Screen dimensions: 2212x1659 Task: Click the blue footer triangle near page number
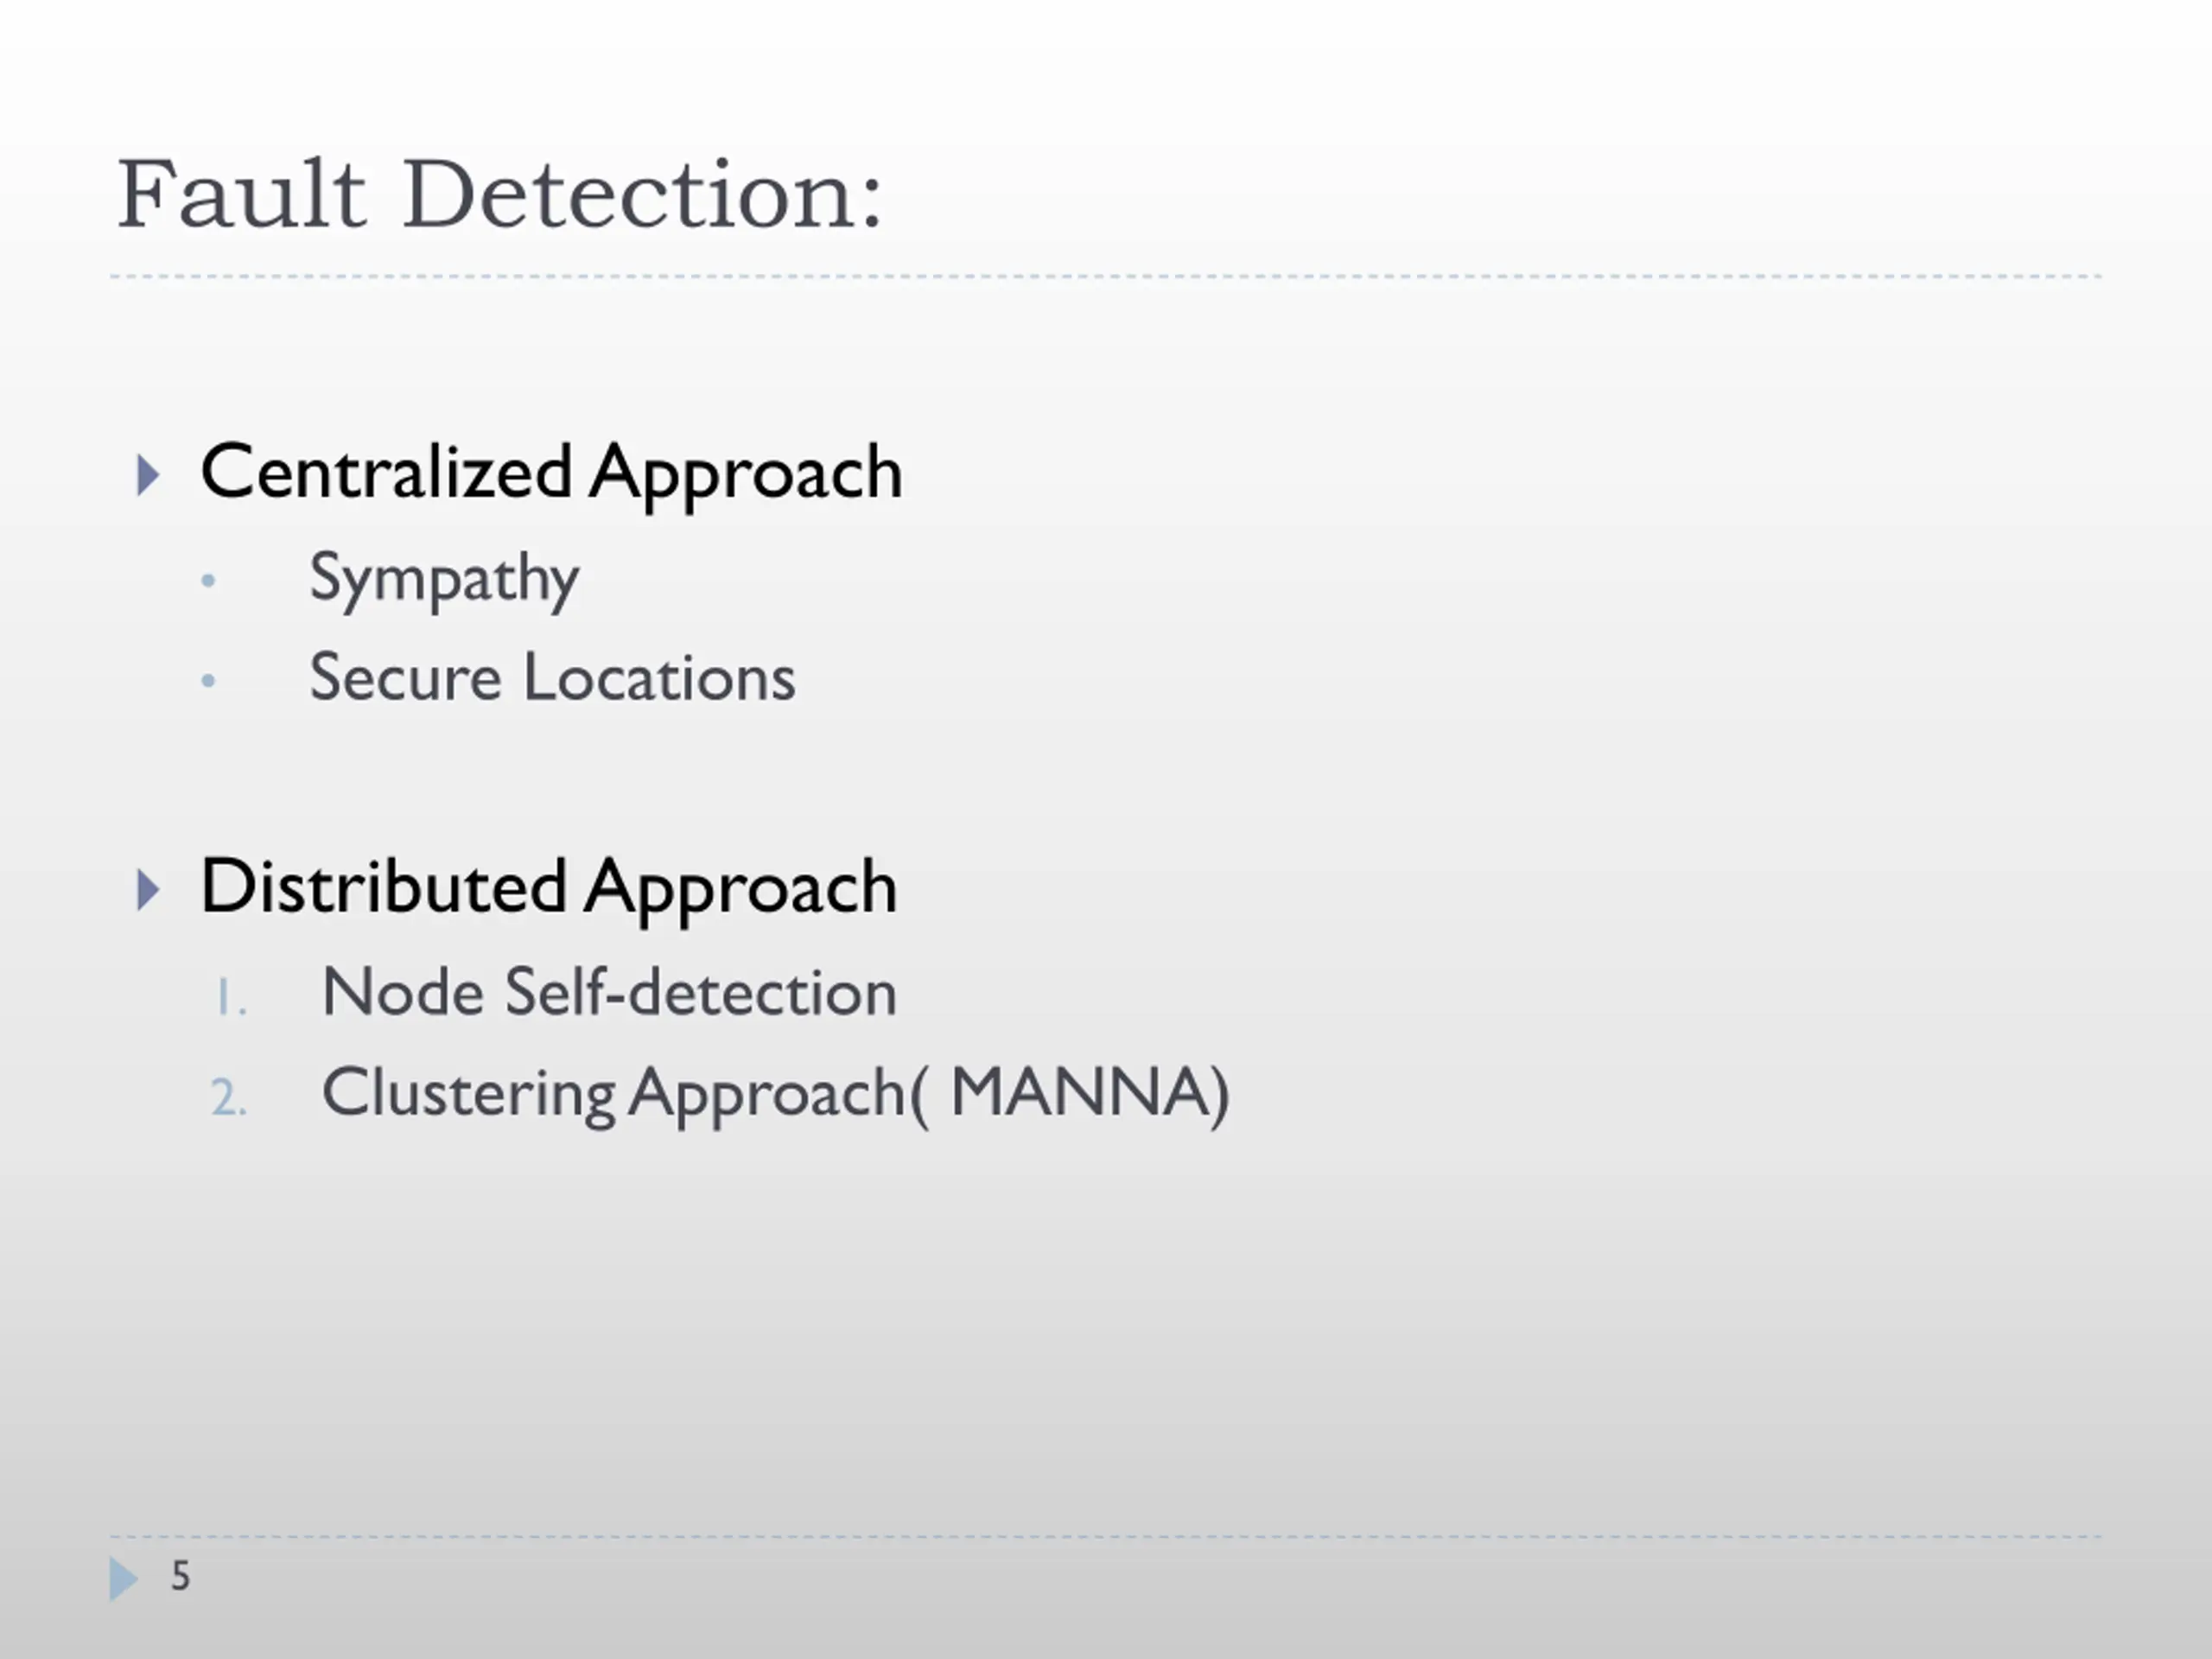[123, 1579]
